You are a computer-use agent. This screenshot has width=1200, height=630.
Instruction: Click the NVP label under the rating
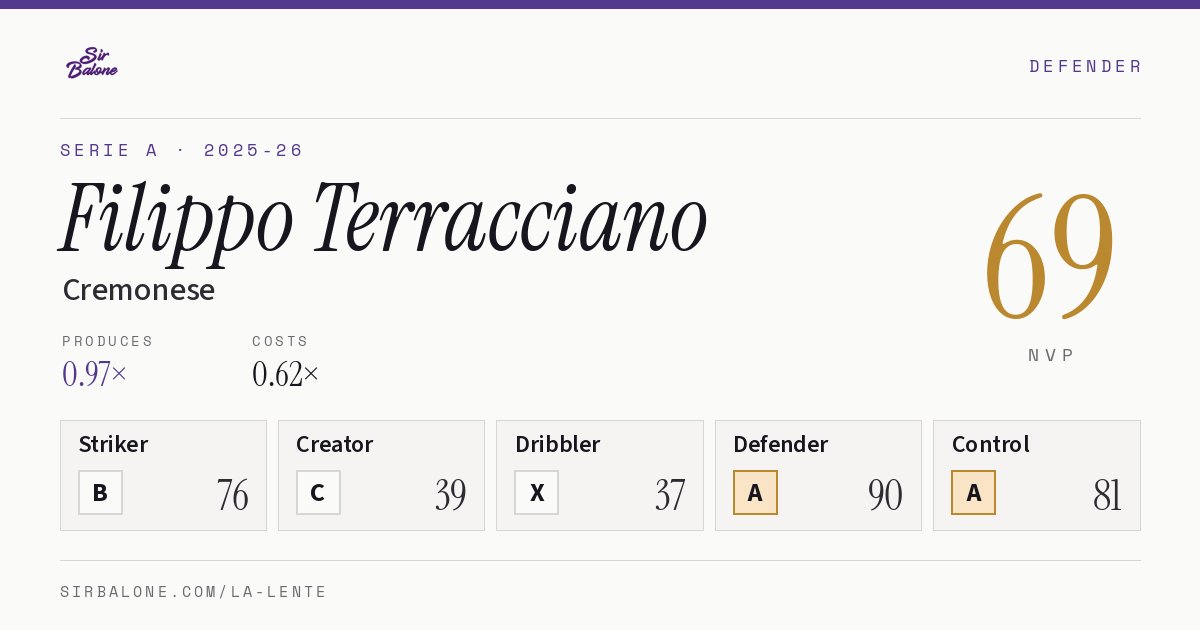pos(1051,355)
